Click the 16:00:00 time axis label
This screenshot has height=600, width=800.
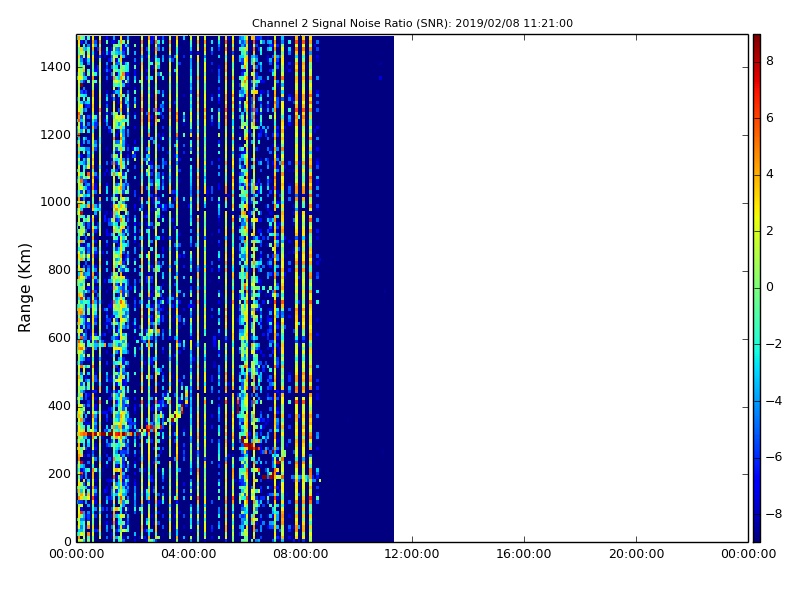click(524, 554)
